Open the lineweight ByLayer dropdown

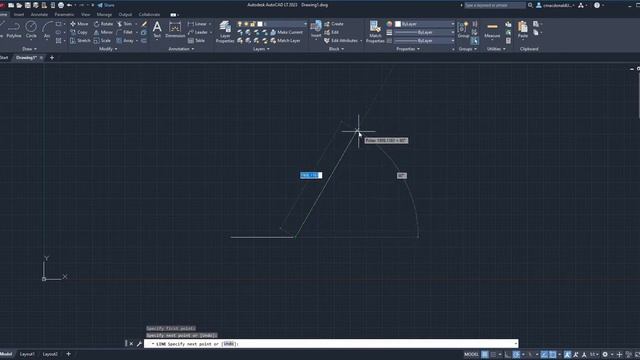coord(424,32)
